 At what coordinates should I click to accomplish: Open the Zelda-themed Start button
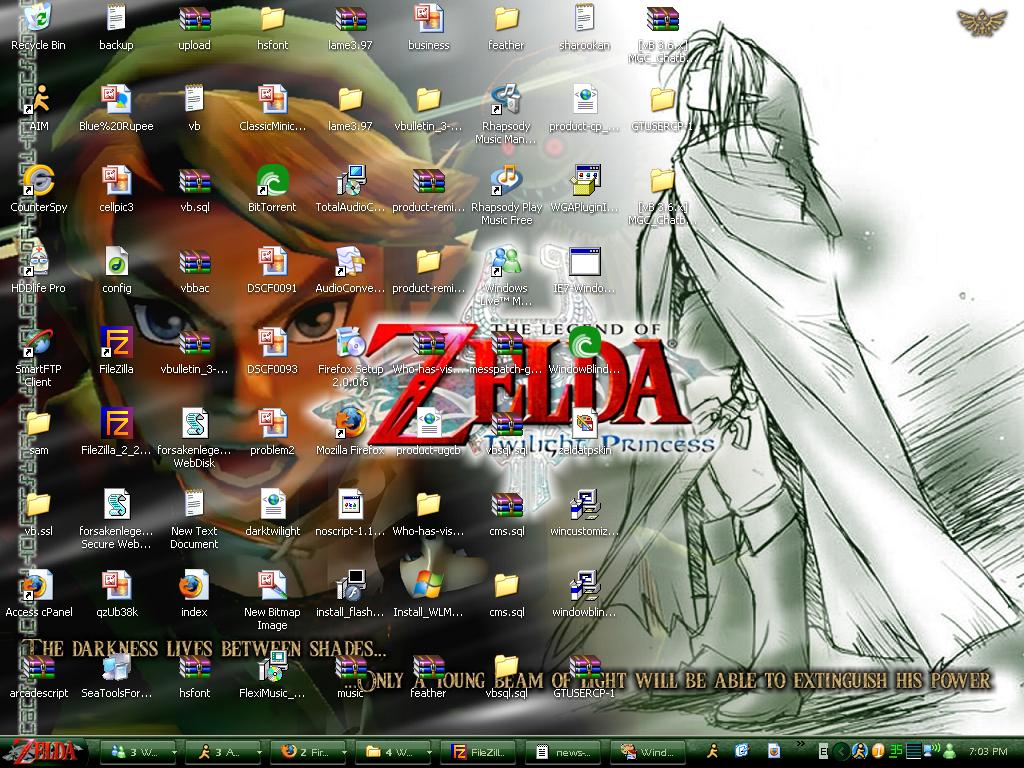43,752
